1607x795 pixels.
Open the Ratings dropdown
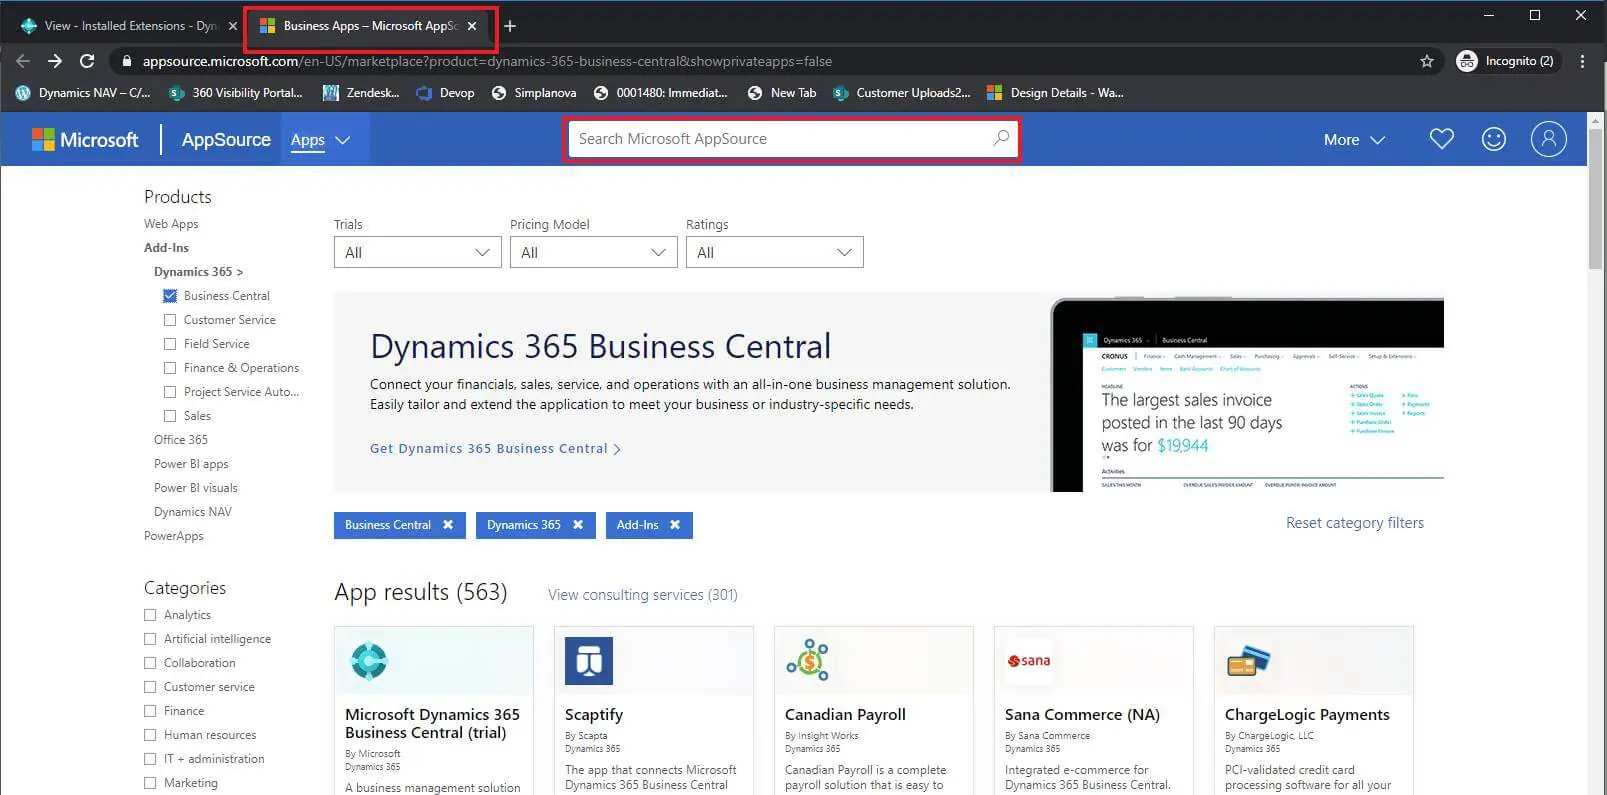click(774, 252)
